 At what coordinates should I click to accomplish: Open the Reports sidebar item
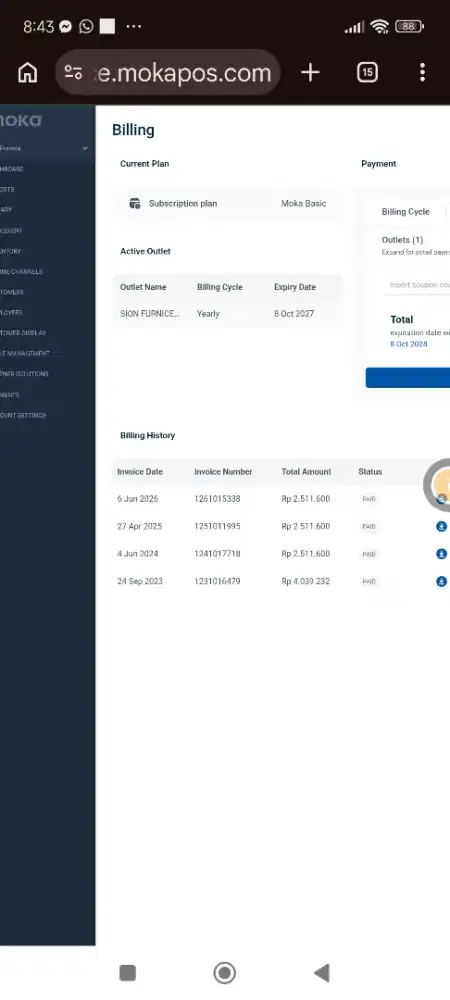7,189
